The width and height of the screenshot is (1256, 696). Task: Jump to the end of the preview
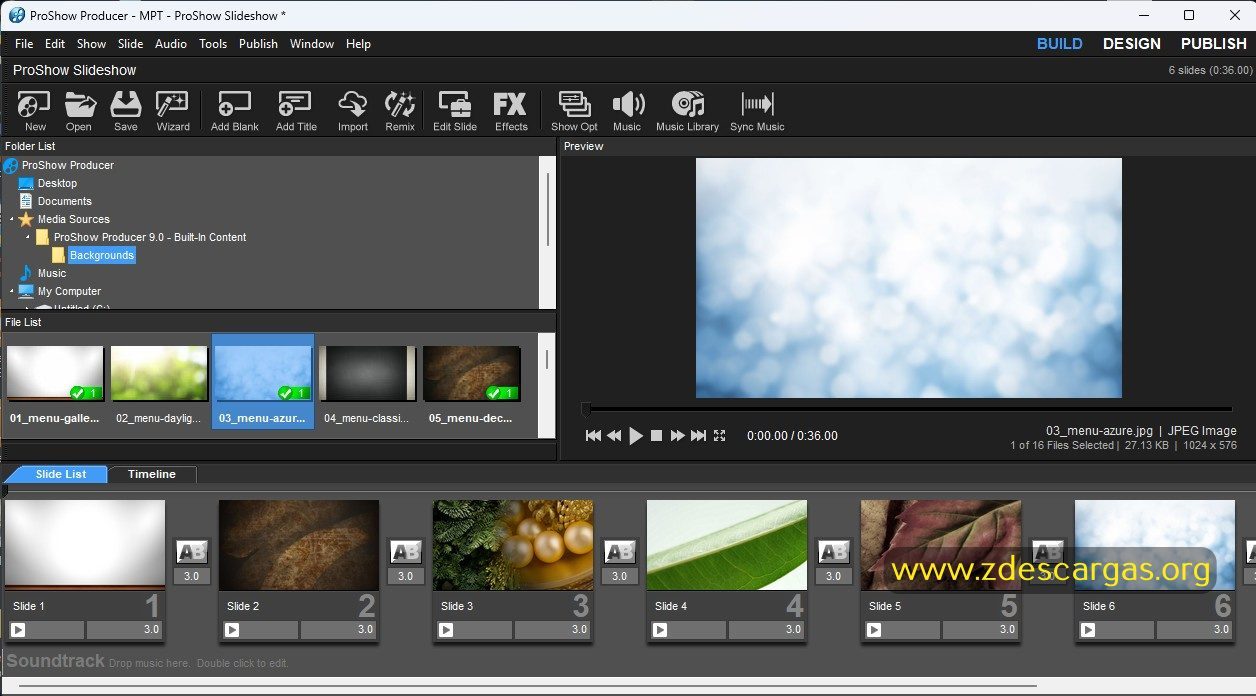pyautogui.click(x=699, y=436)
